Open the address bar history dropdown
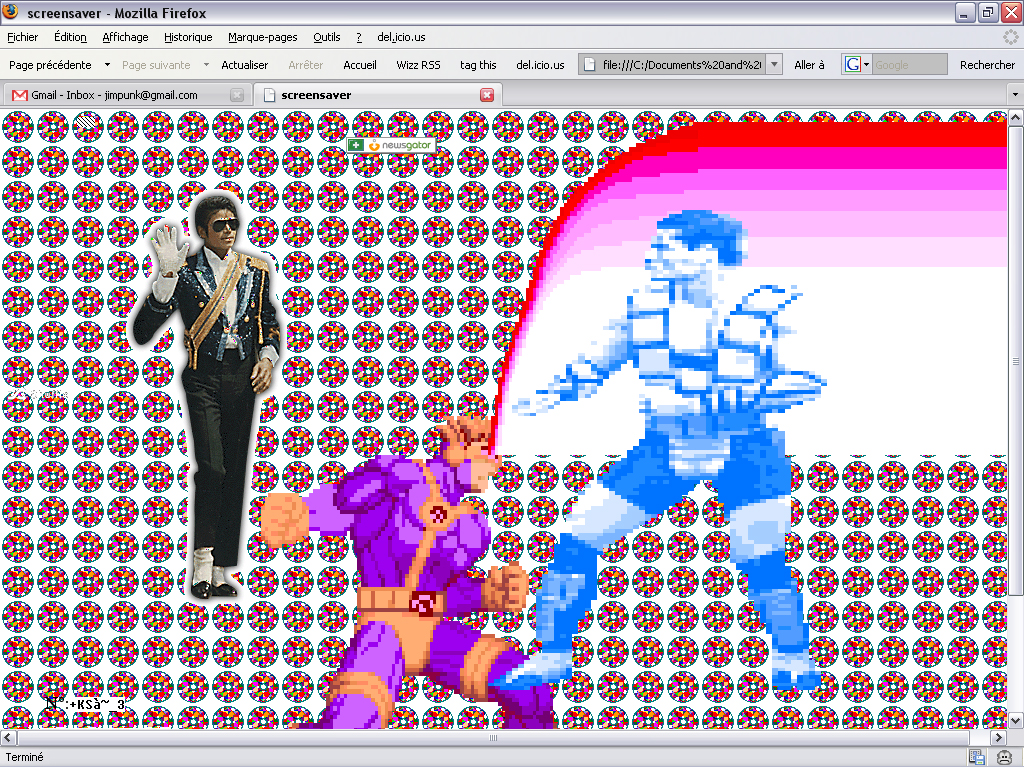The height and width of the screenshot is (768, 1024). 774,65
